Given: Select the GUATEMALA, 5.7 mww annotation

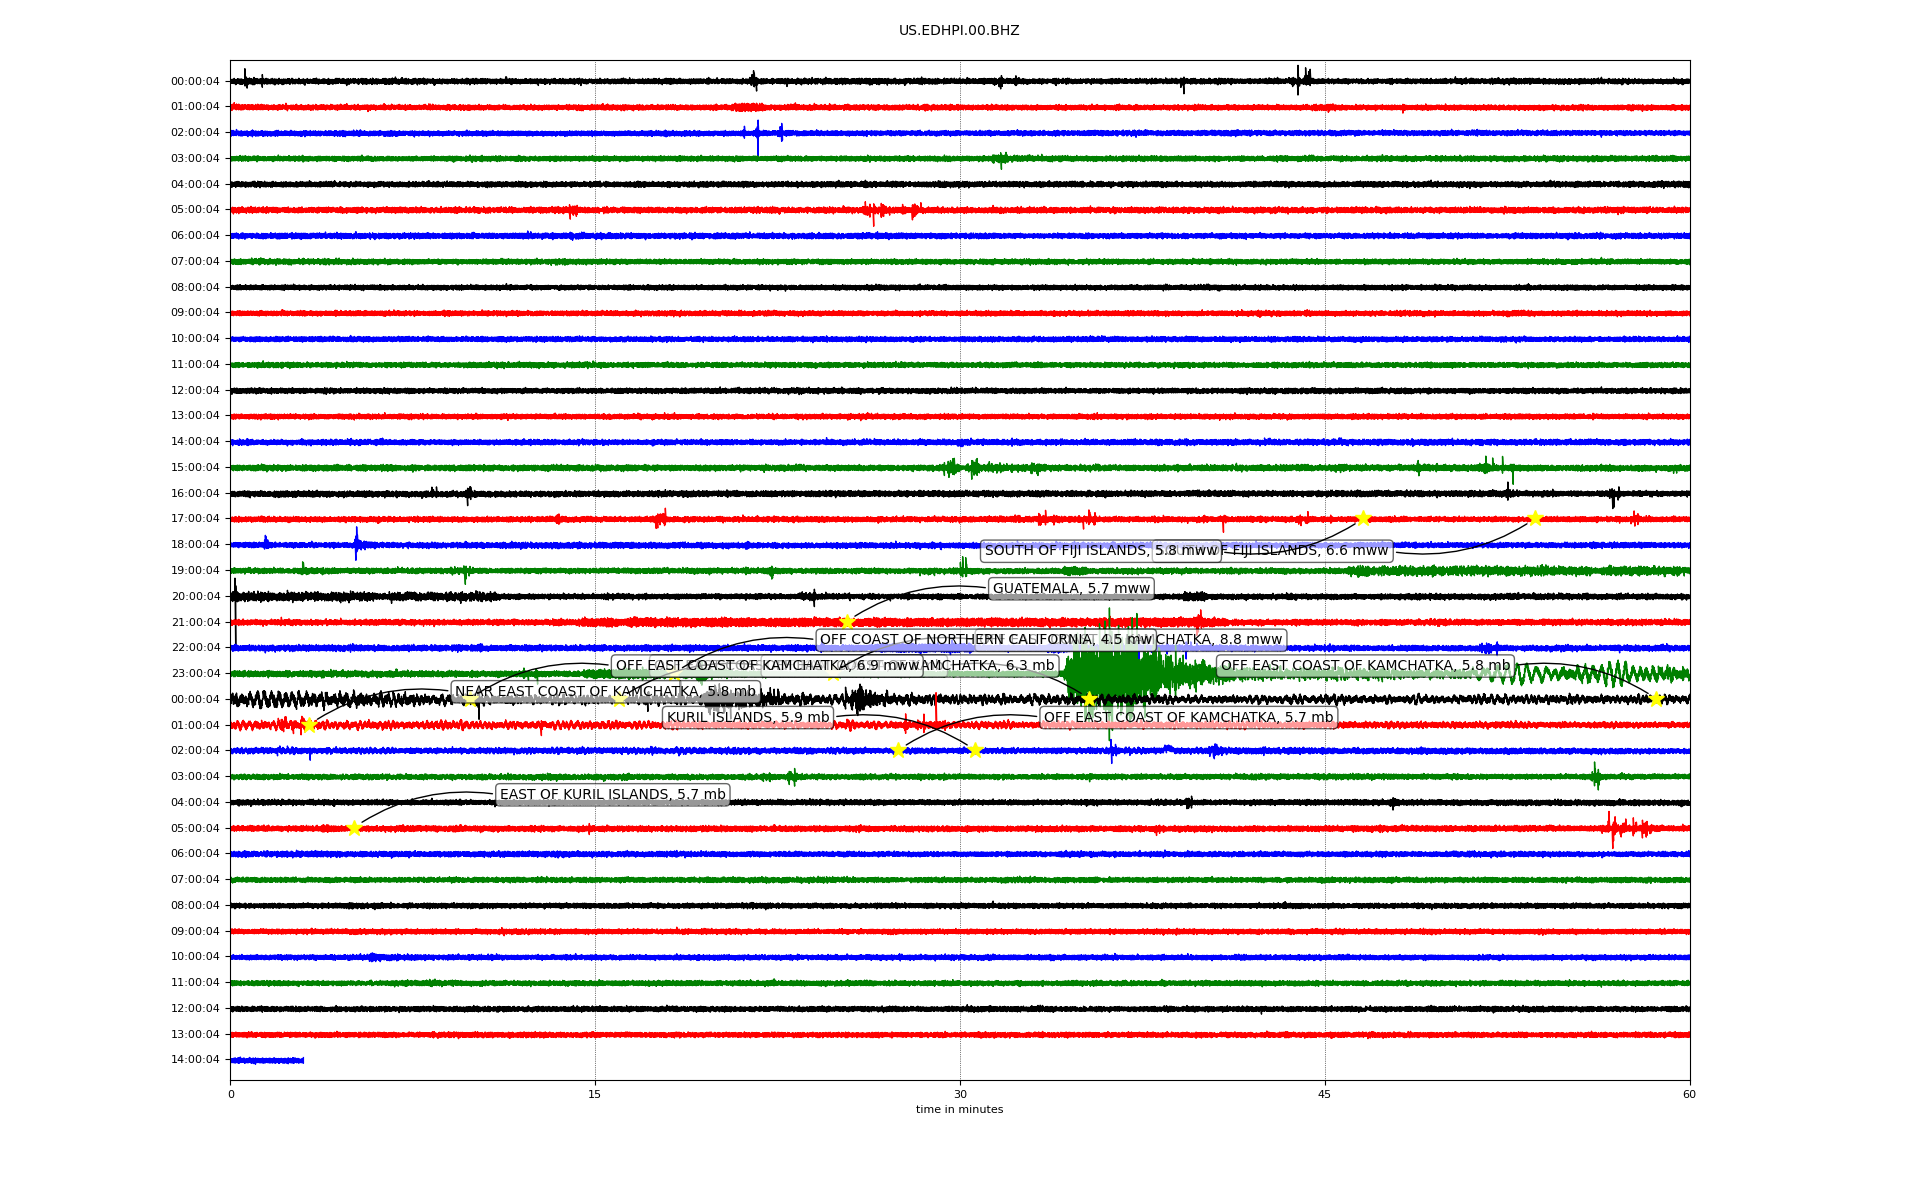Looking at the screenshot, I should click(1071, 589).
